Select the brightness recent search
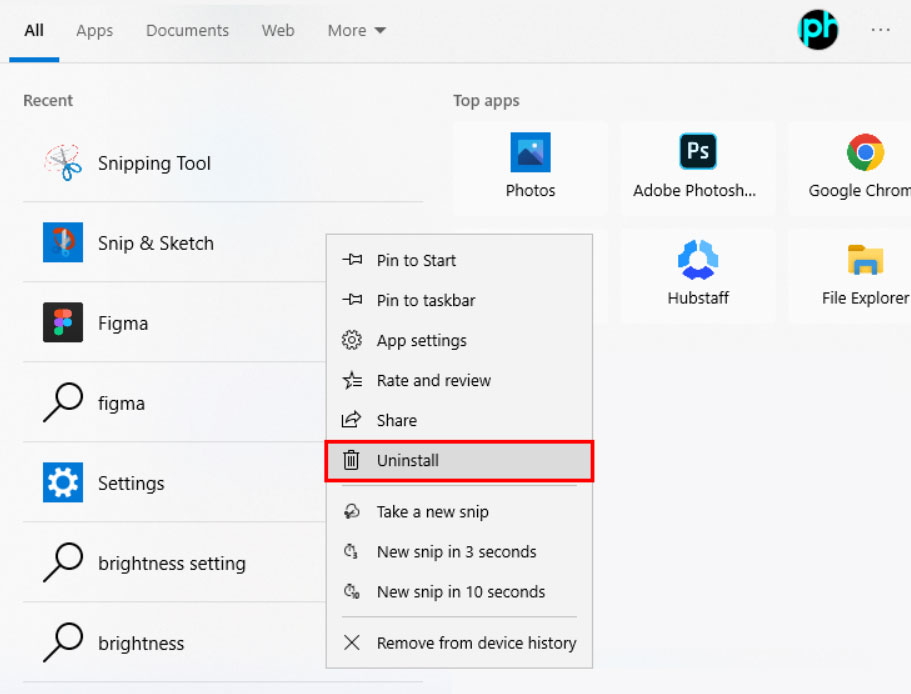Screen dimensions: 911x694 coord(174,643)
